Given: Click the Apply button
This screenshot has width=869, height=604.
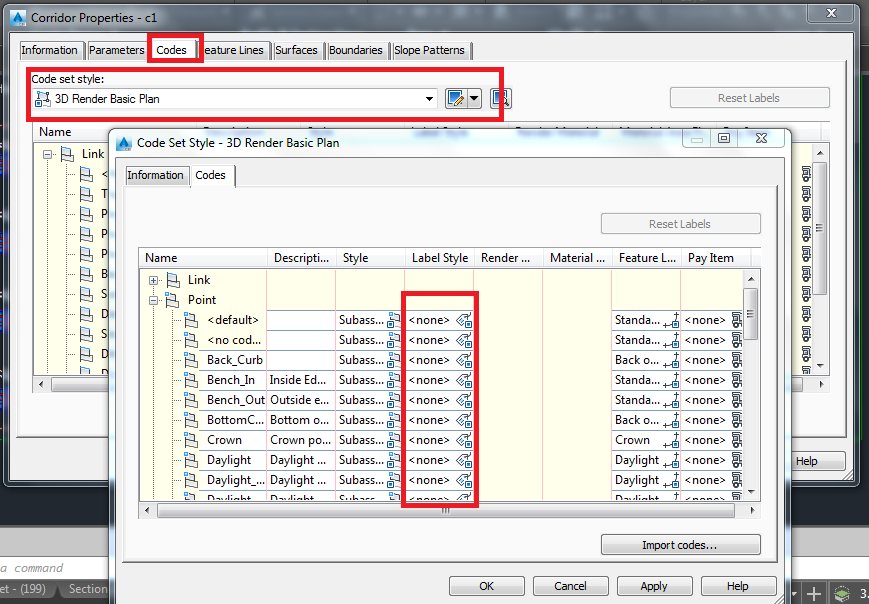Looking at the screenshot, I should pyautogui.click(x=654, y=586).
